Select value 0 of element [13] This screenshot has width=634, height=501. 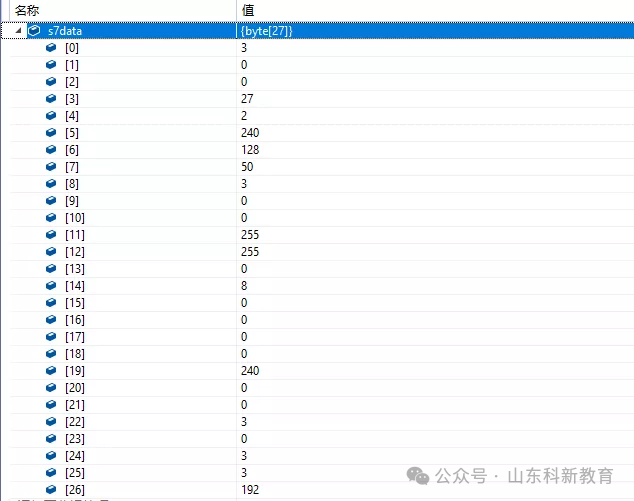pos(244,268)
